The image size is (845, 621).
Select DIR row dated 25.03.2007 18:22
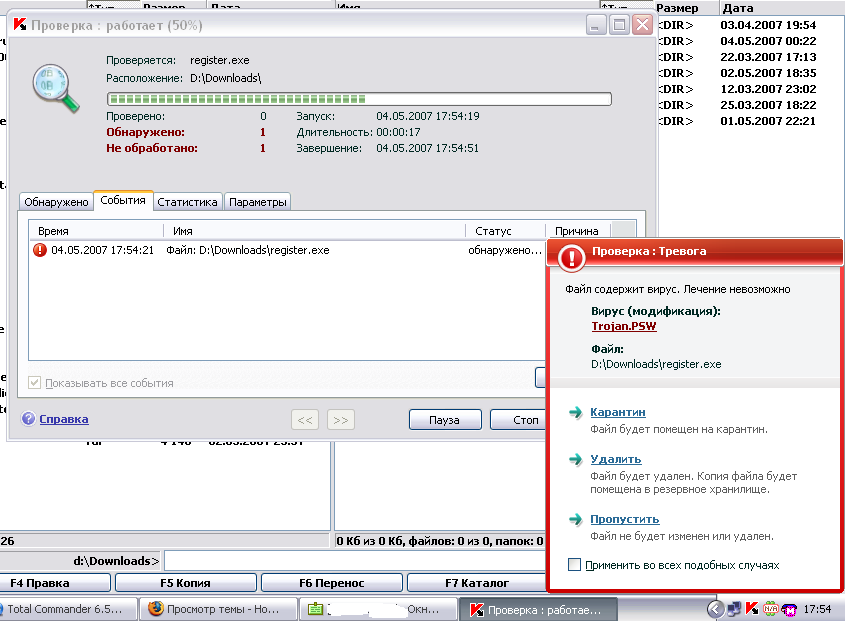(749, 105)
